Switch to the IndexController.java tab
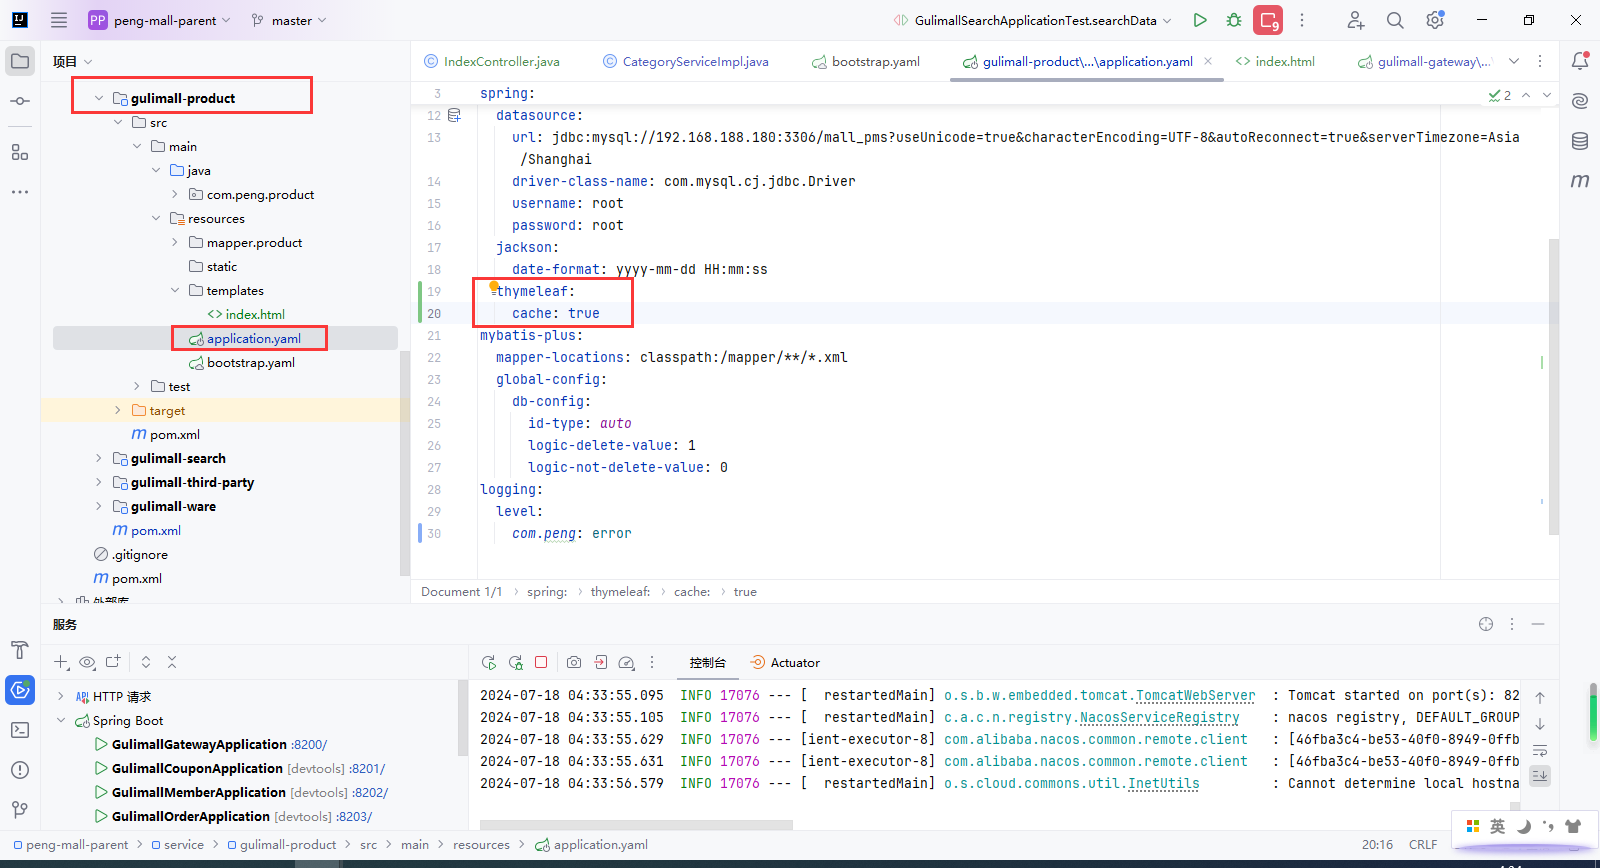 492,61
